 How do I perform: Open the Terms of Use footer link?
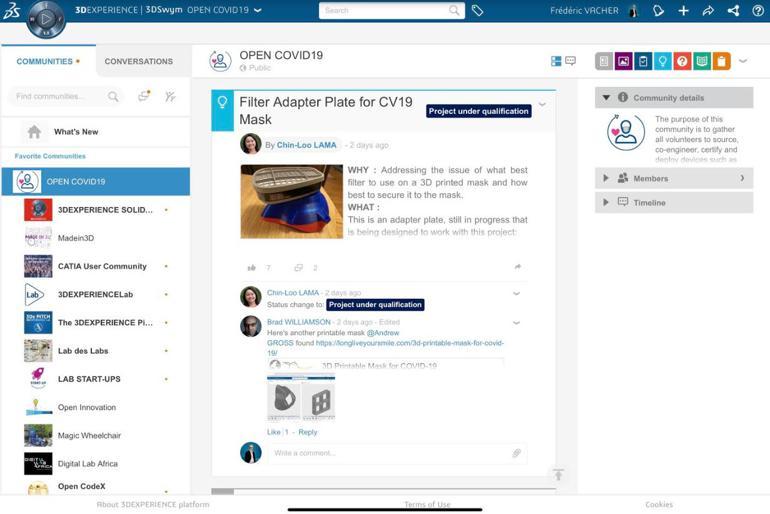point(427,504)
